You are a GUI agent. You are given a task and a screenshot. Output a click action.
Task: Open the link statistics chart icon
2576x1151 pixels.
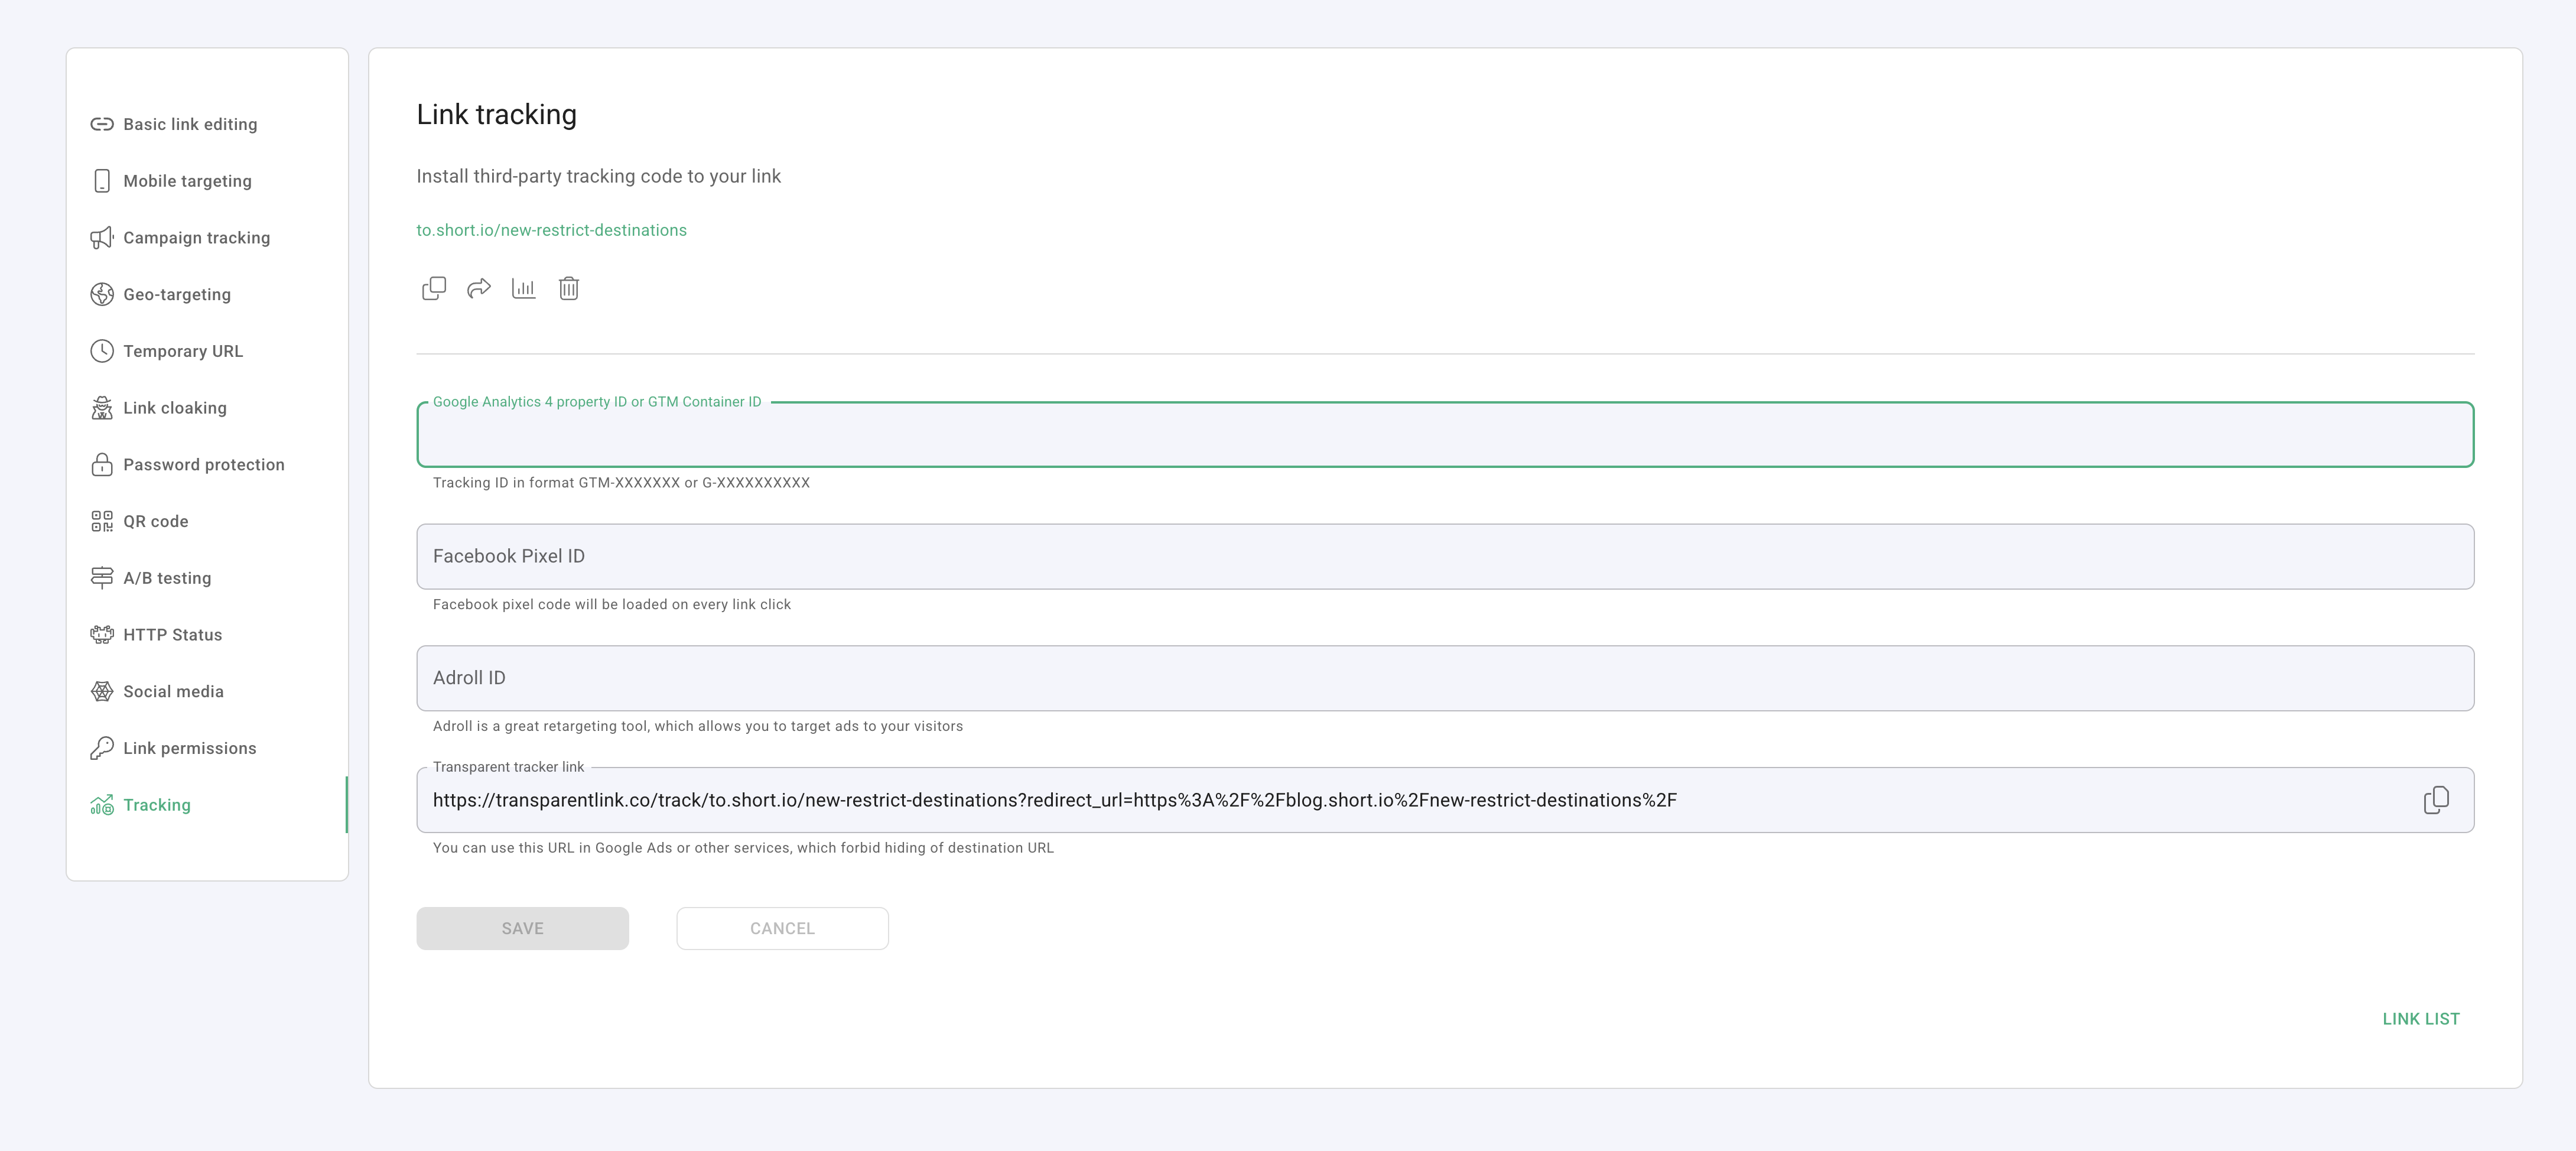click(x=524, y=288)
